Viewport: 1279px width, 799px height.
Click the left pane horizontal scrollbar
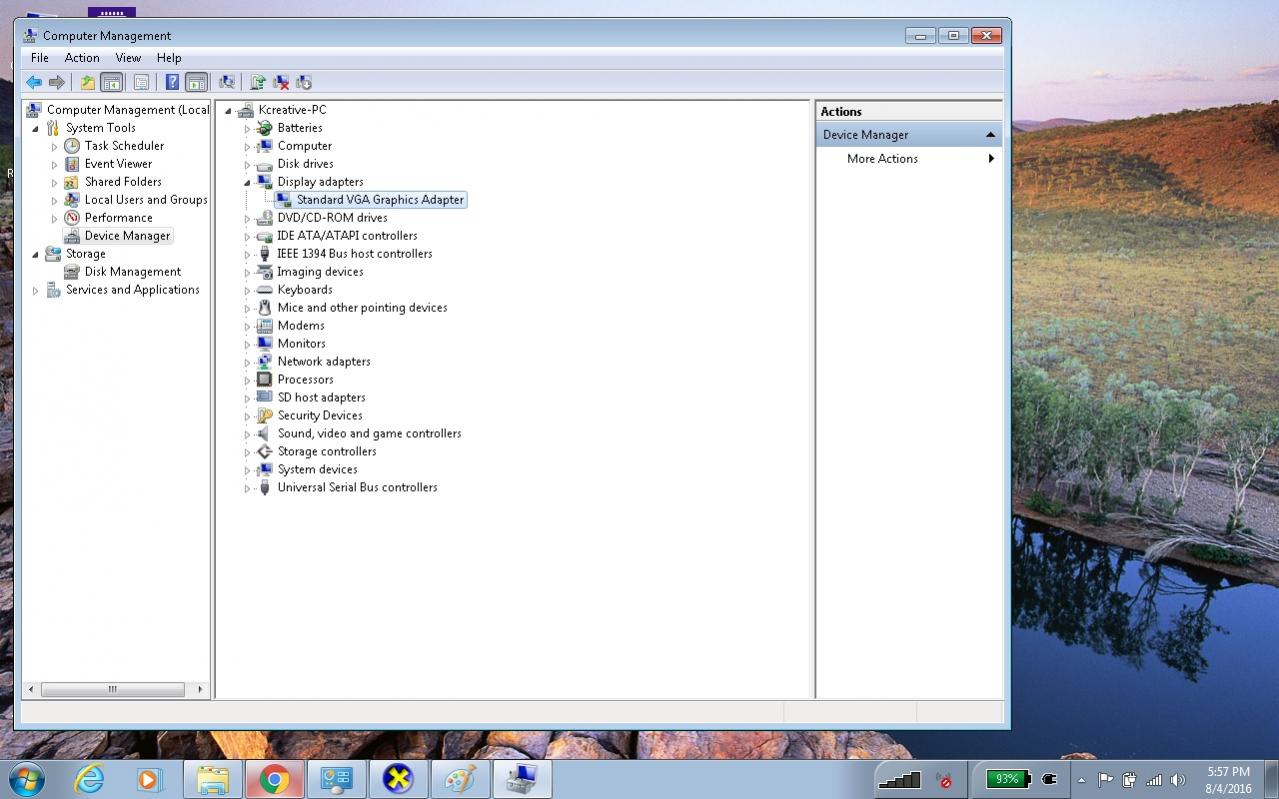point(112,689)
